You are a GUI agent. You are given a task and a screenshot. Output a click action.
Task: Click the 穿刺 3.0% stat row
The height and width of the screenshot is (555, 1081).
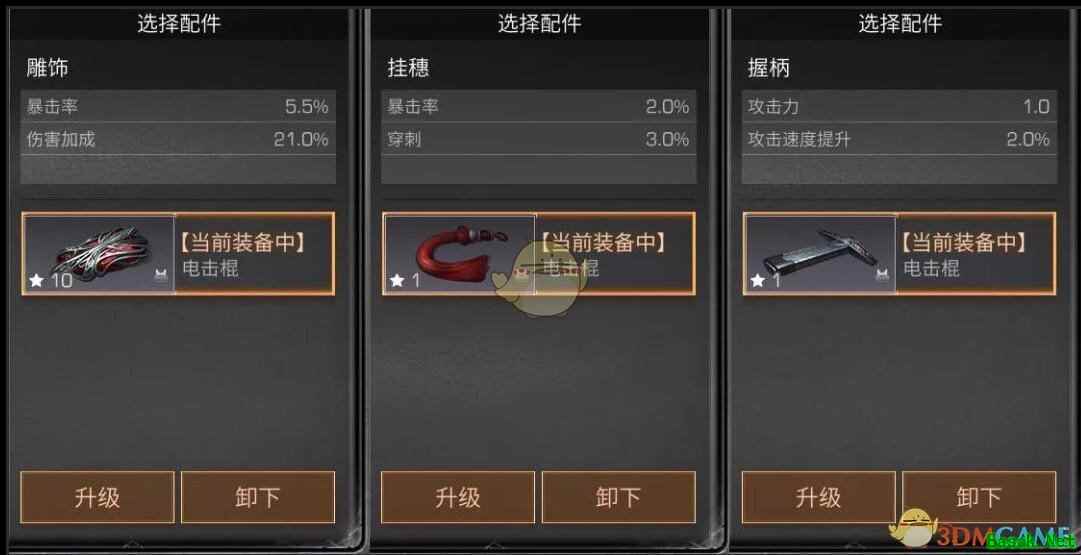(538, 139)
